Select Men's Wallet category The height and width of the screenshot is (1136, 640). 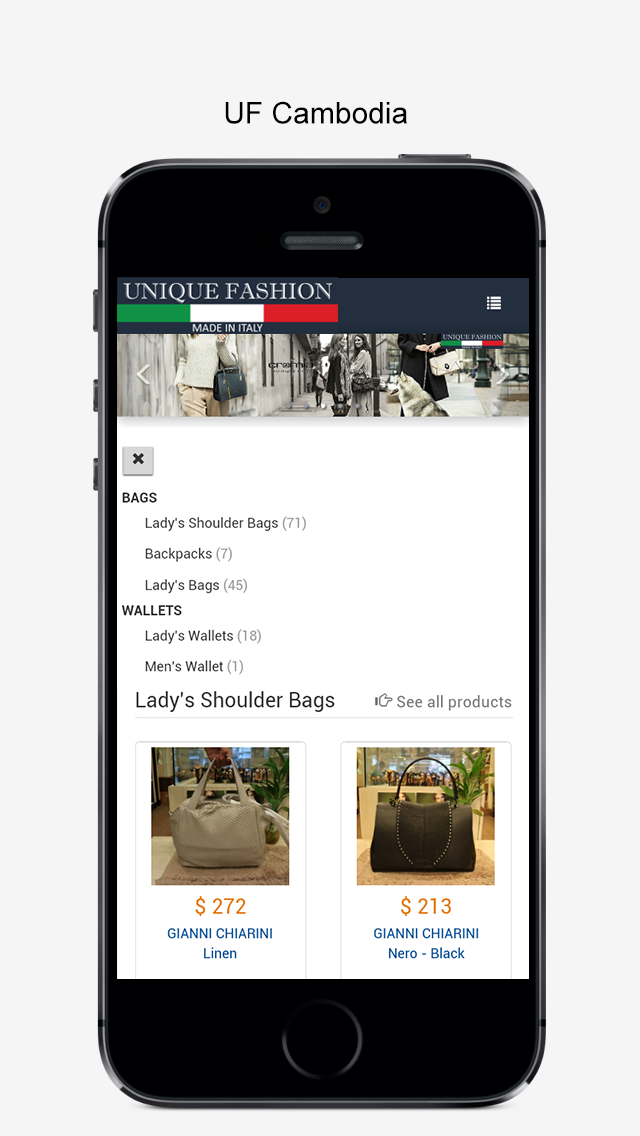(194, 666)
